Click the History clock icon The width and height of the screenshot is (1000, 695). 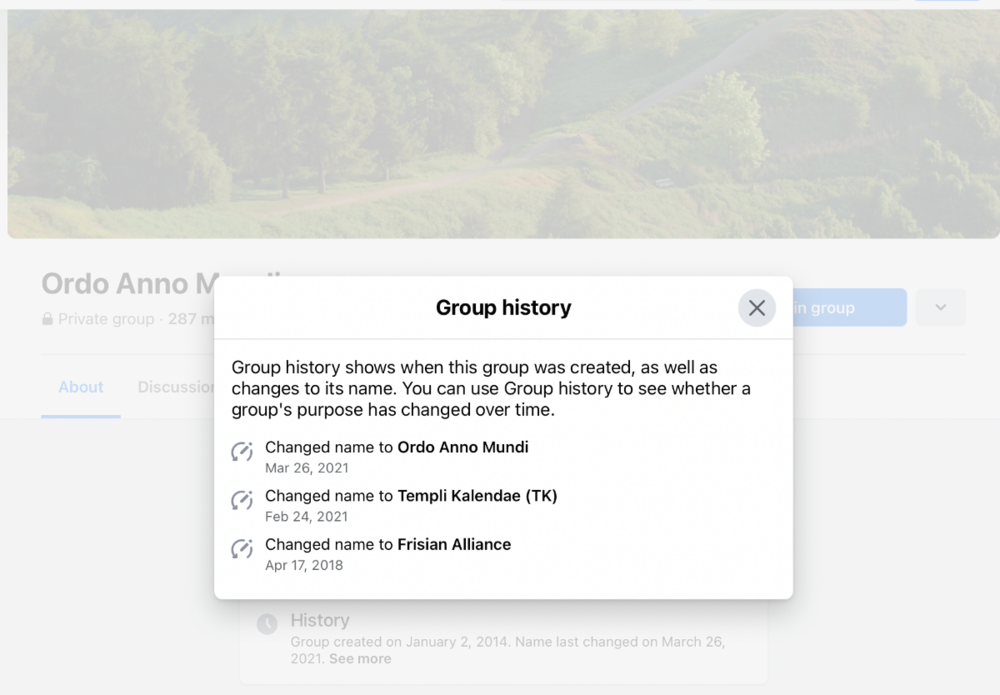tap(267, 624)
